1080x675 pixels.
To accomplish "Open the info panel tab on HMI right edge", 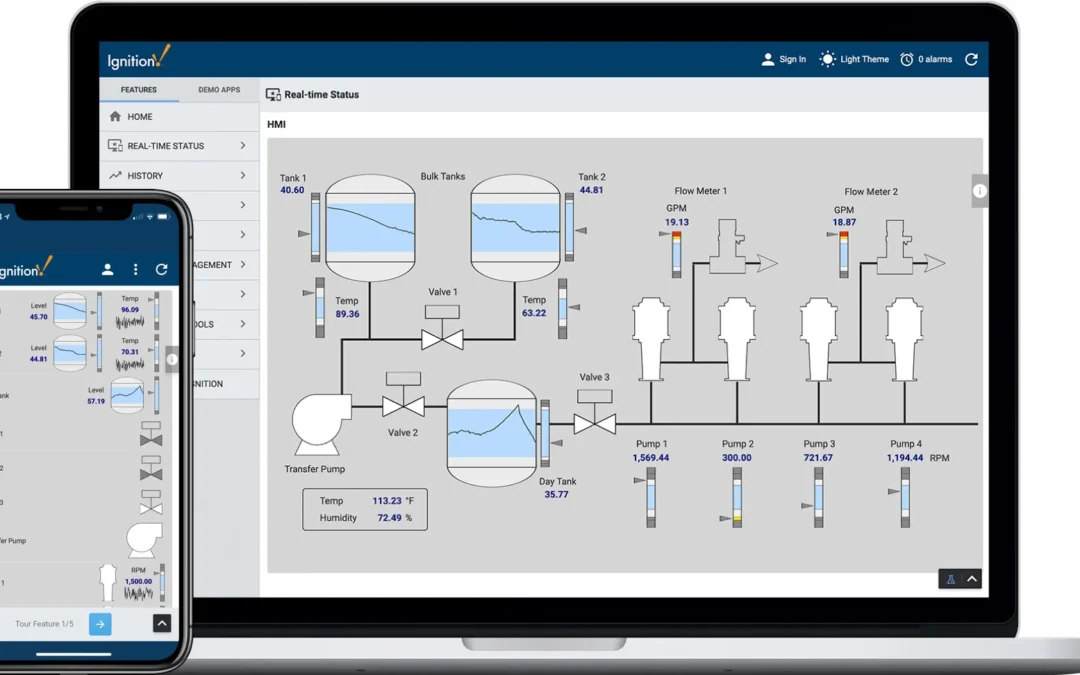I will coord(979,191).
